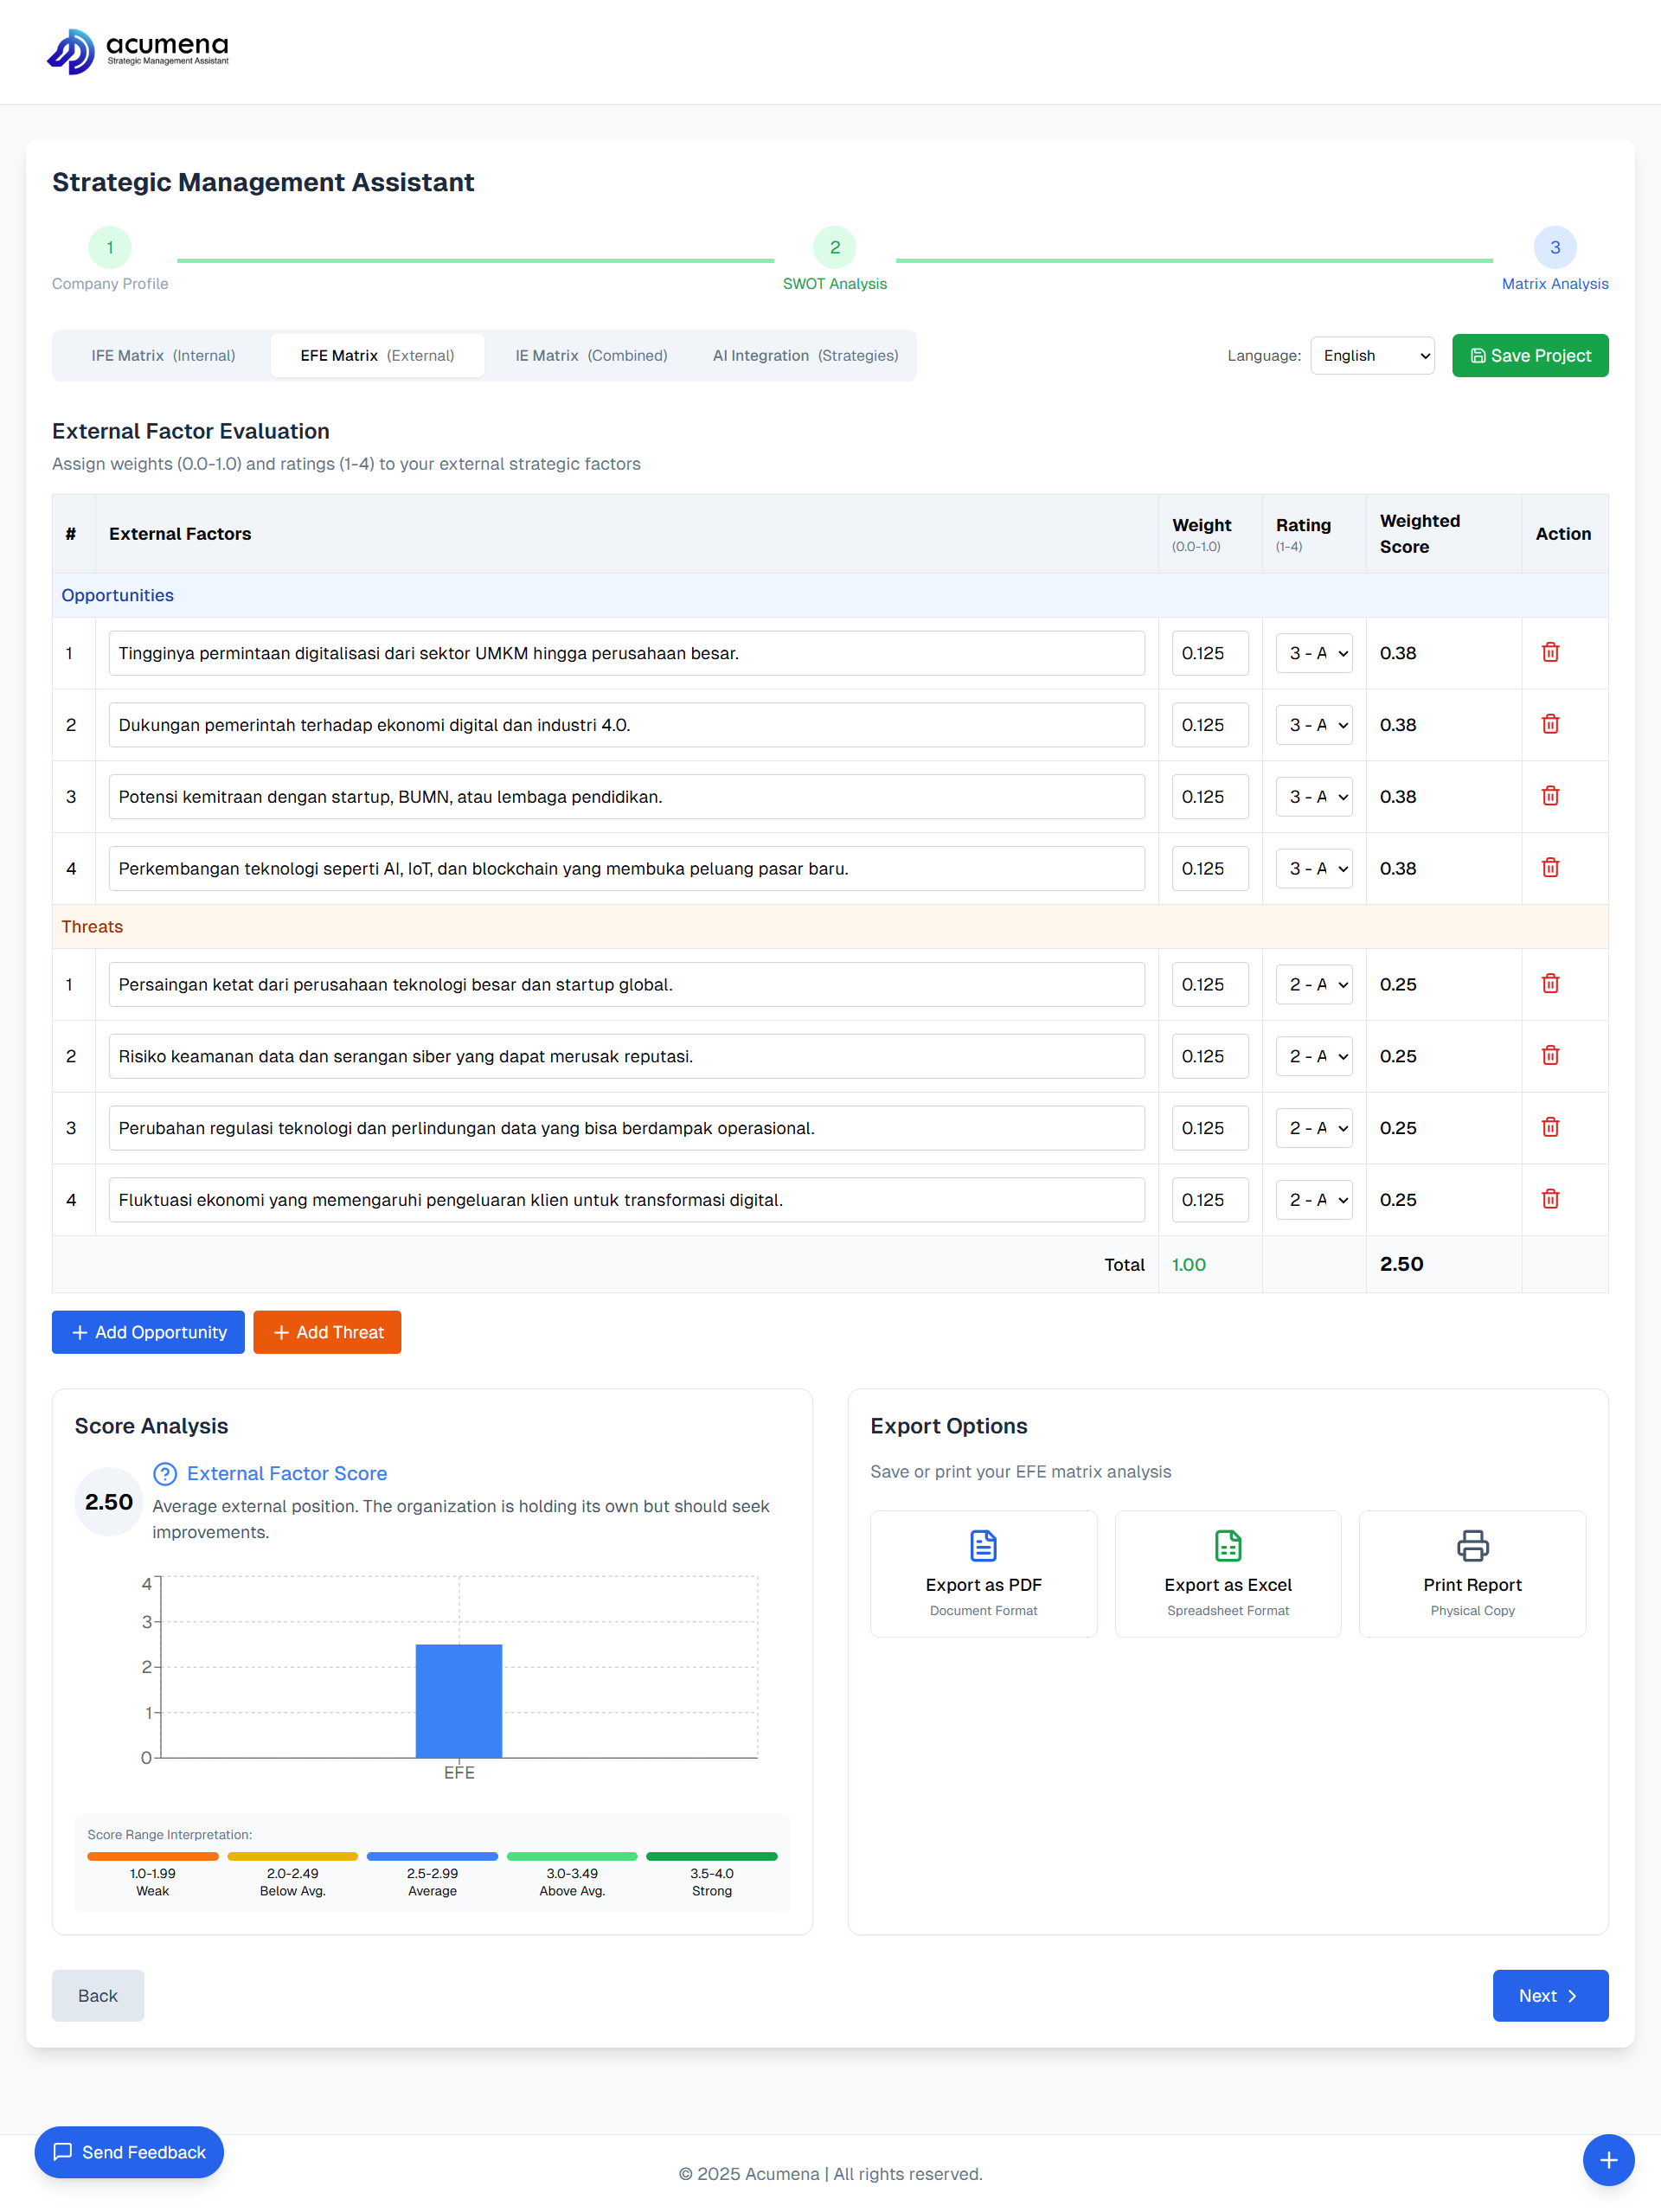Open the Export as PDF option

[983, 1573]
